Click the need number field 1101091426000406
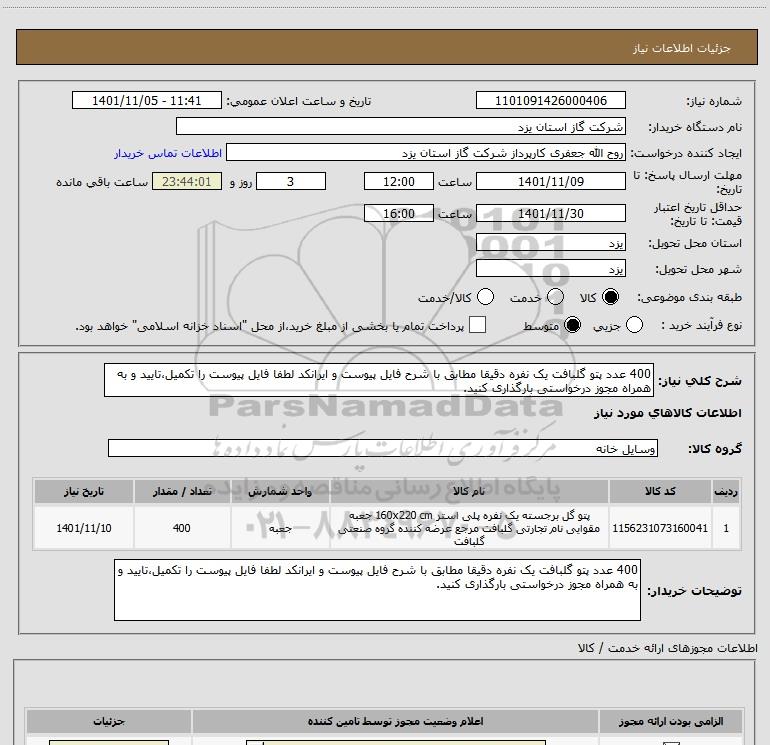Image resolution: width=770 pixels, height=745 pixels. tap(550, 100)
